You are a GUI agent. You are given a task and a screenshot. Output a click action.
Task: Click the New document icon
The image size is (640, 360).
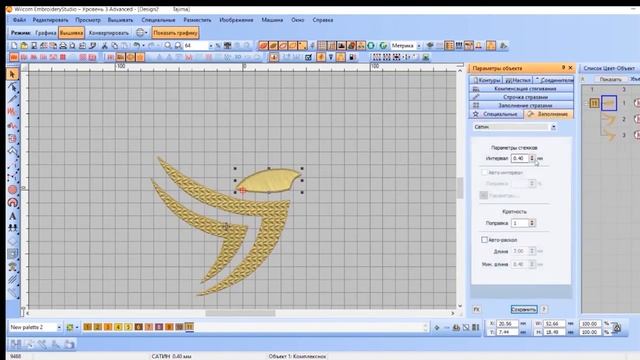coord(14,46)
